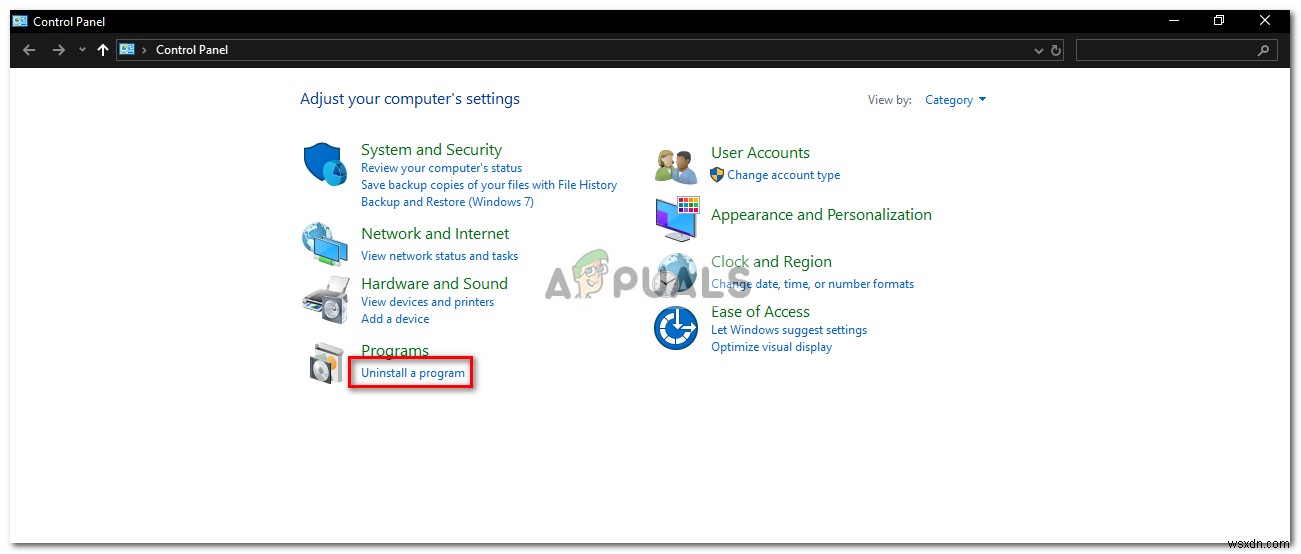Image resolution: width=1301 pixels, height=554 pixels.
Task: Open Save backup copies with File History
Action: [x=489, y=185]
